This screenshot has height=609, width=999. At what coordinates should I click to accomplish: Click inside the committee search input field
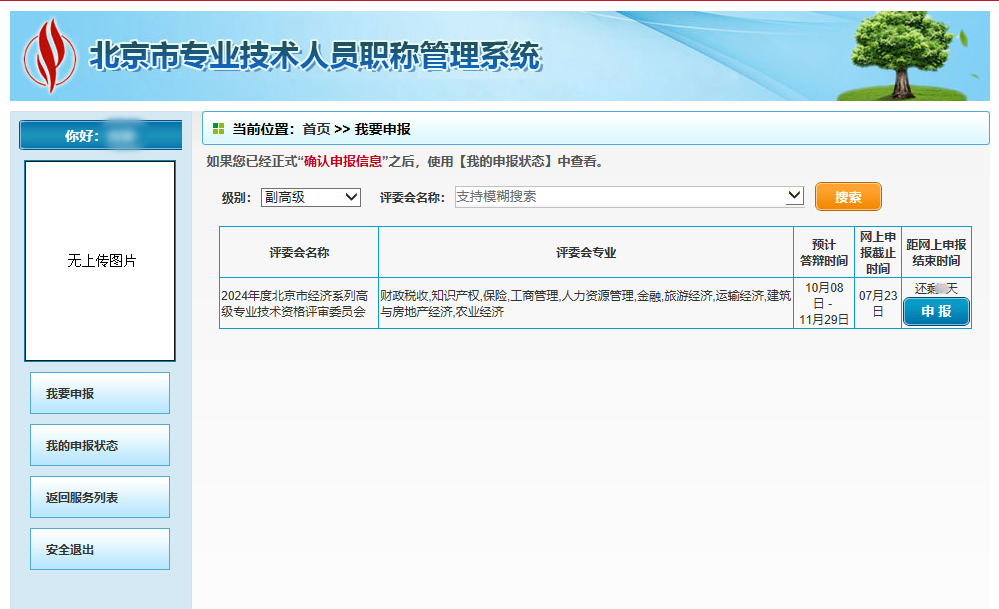tap(600, 196)
